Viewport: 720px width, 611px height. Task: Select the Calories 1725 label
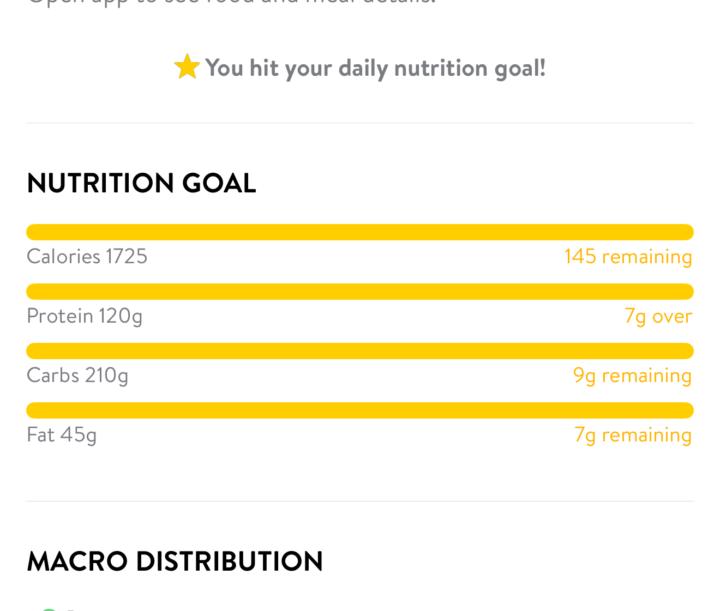[87, 257]
